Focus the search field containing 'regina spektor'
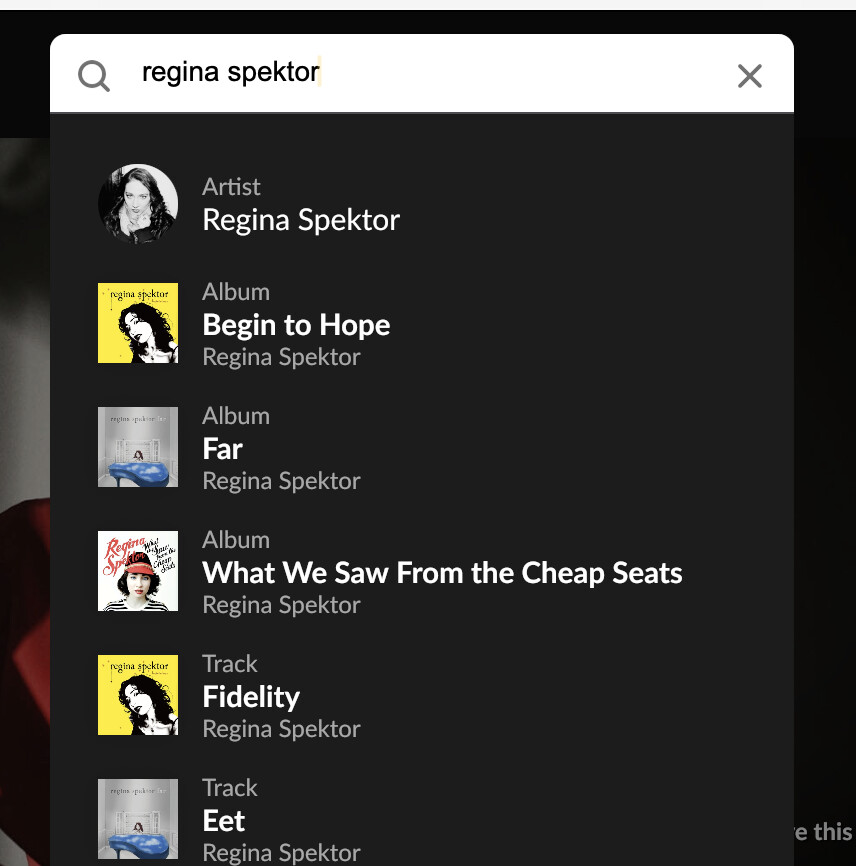Image resolution: width=856 pixels, height=866 pixels. pyautogui.click(x=422, y=73)
